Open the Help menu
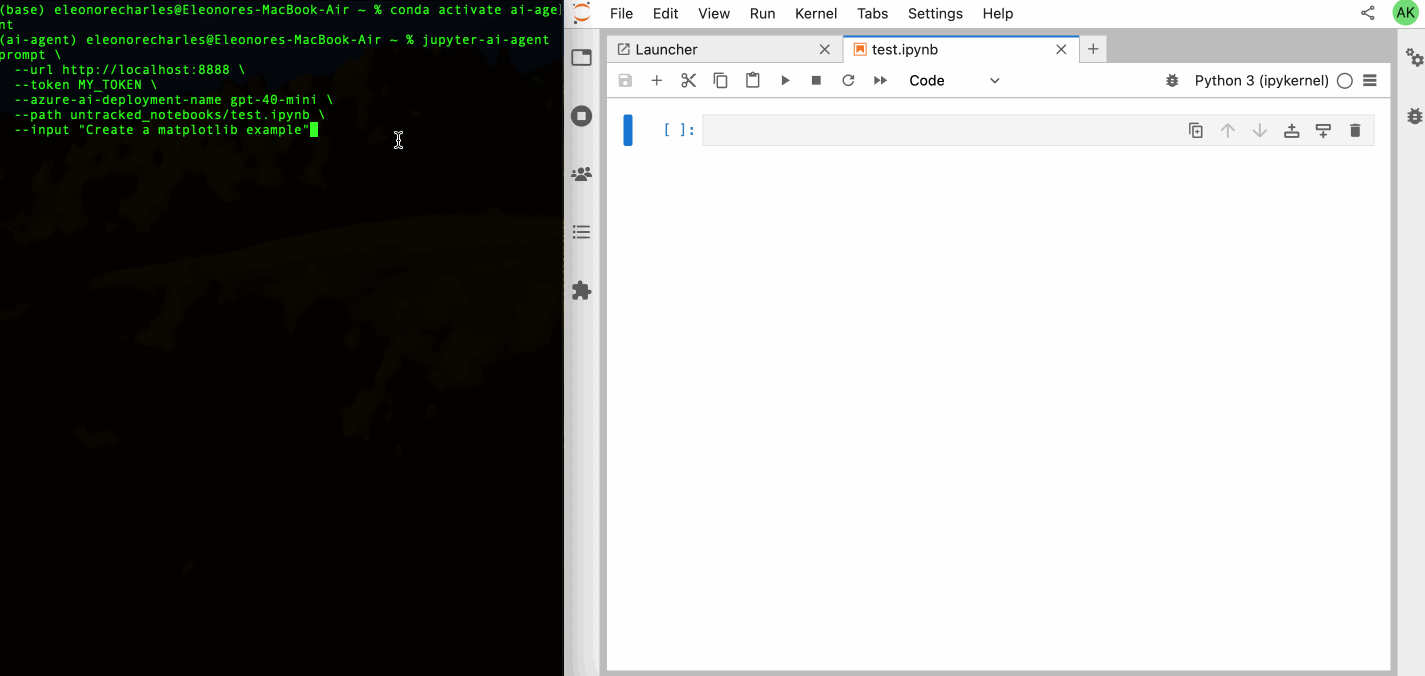1425x676 pixels. click(998, 14)
